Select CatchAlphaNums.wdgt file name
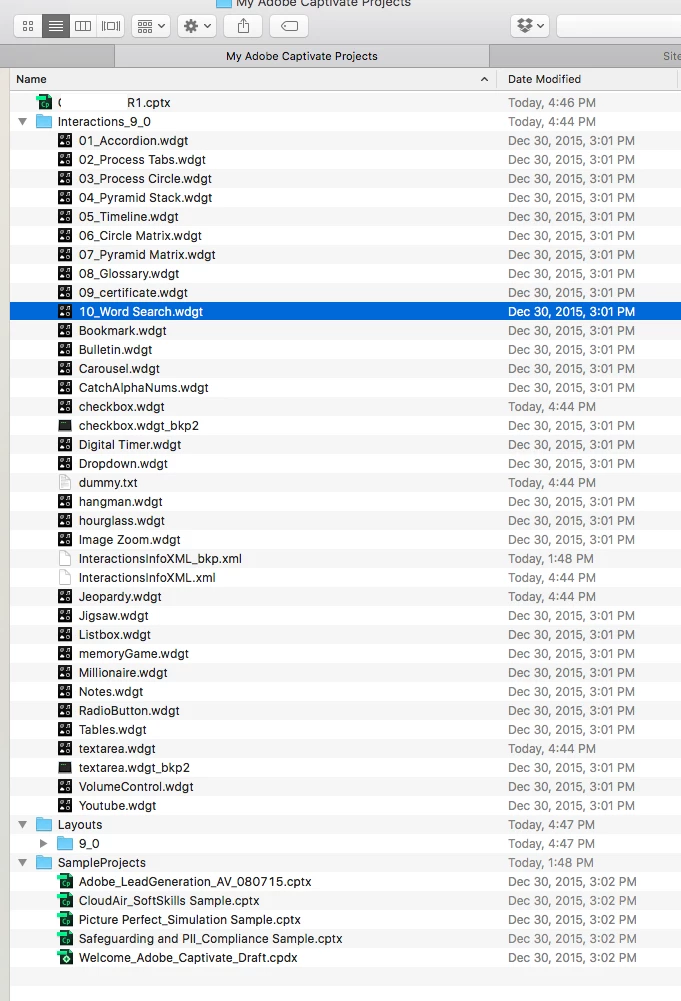681x1001 pixels. (144, 388)
